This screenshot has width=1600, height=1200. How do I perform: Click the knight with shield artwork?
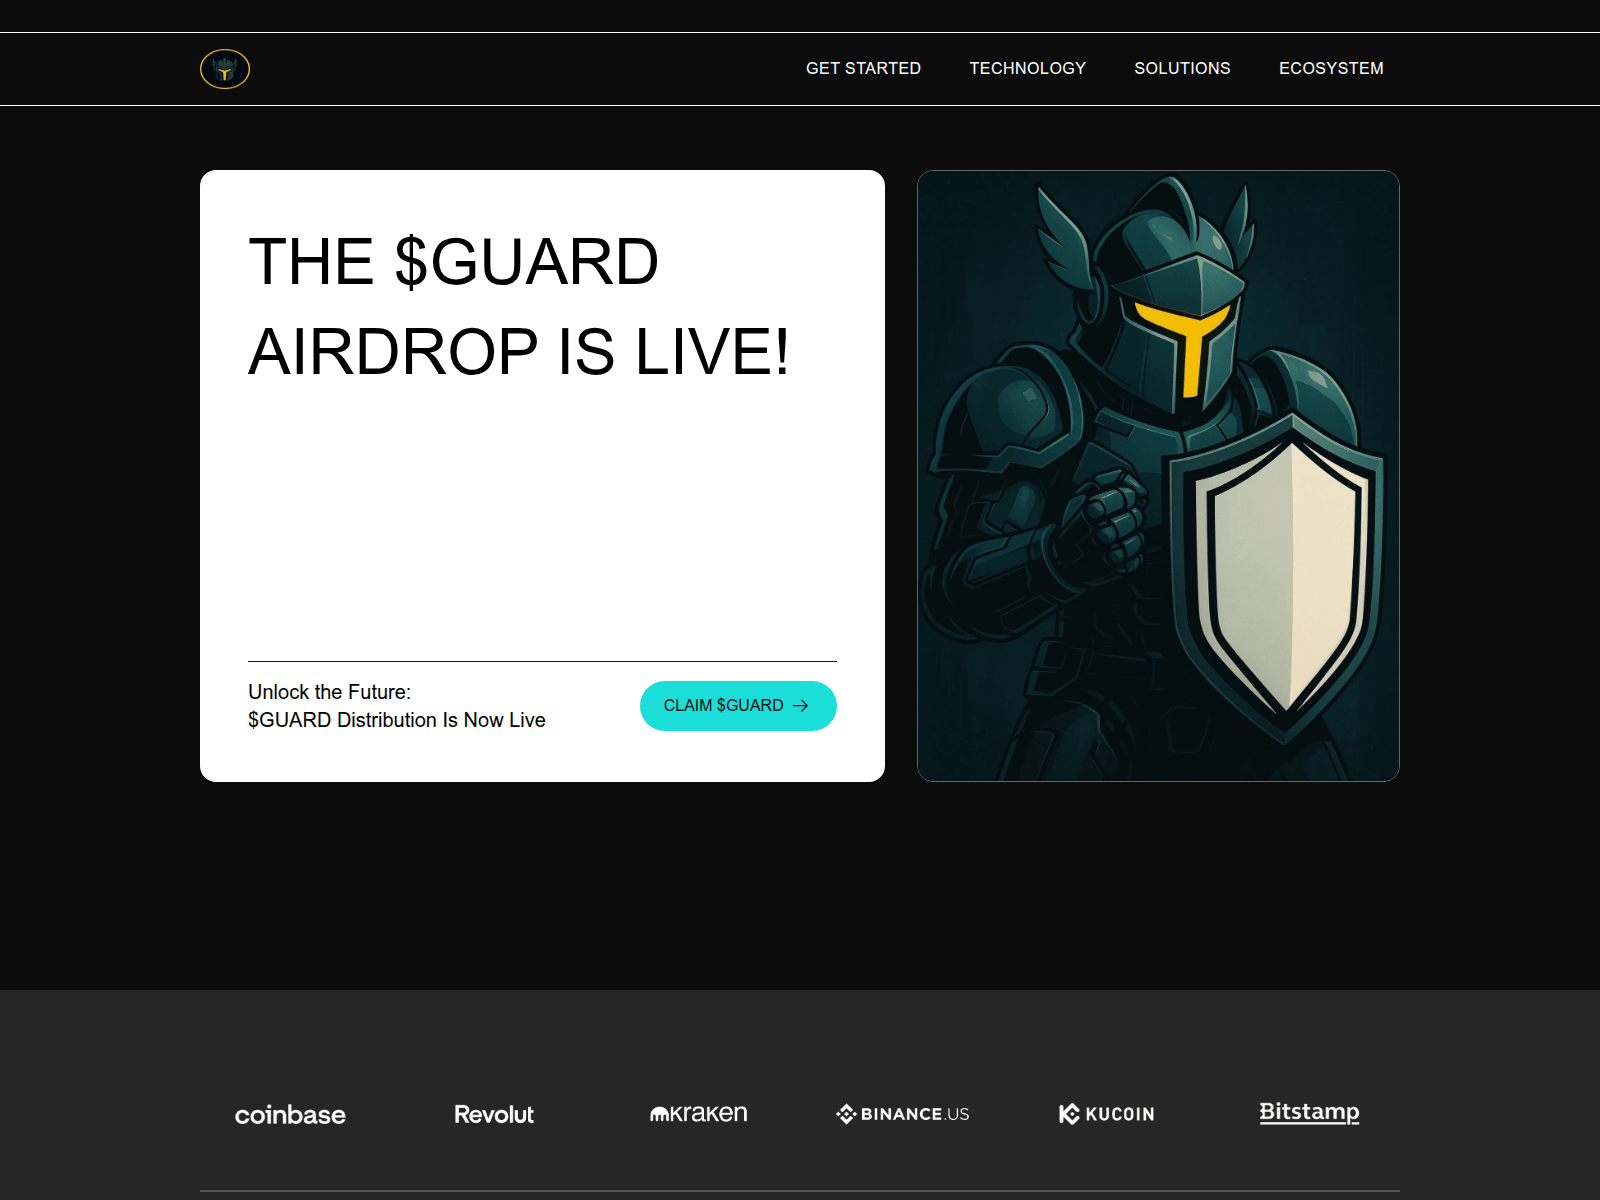click(1158, 476)
